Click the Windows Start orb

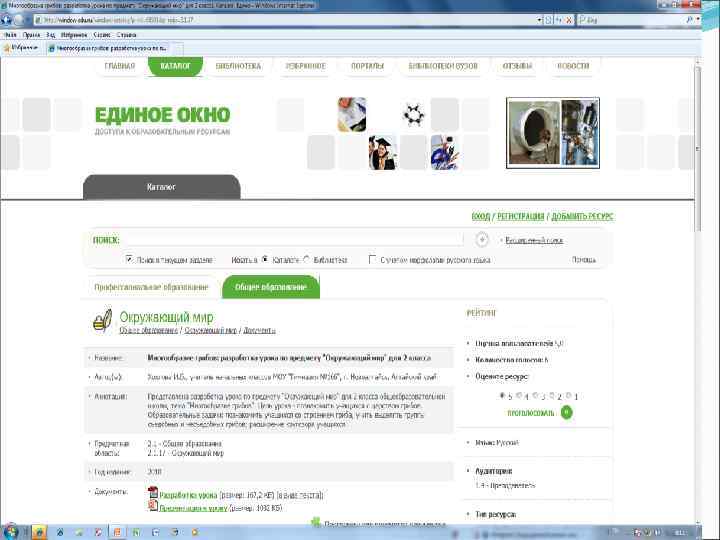pyautogui.click(x=9, y=532)
